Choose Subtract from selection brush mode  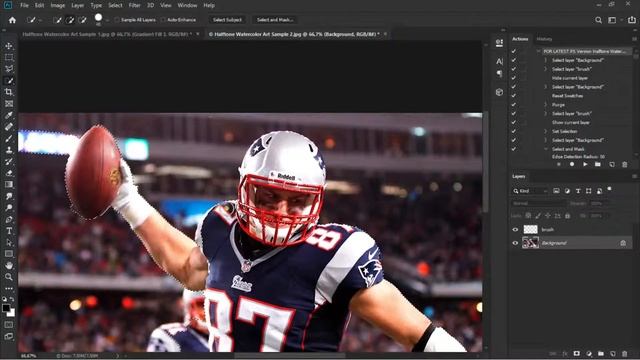pyautogui.click(x=82, y=20)
